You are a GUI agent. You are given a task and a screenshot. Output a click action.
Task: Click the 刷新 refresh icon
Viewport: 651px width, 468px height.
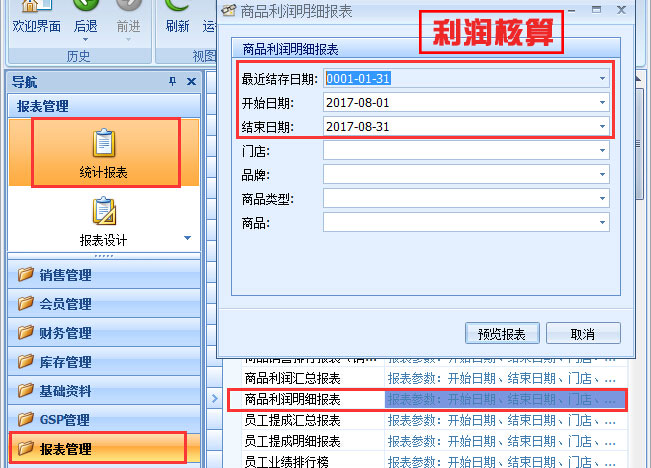tap(177, 8)
